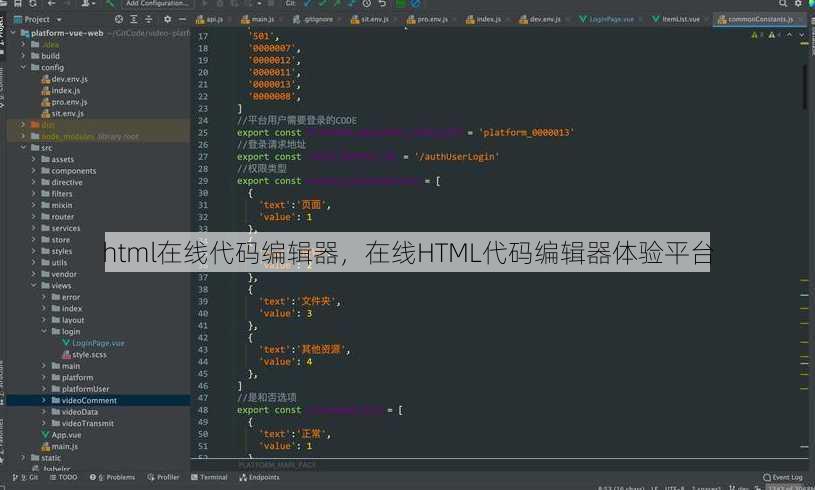This screenshot has width=815, height=490.
Task: Click the locate current file target icon
Action: pos(119,19)
